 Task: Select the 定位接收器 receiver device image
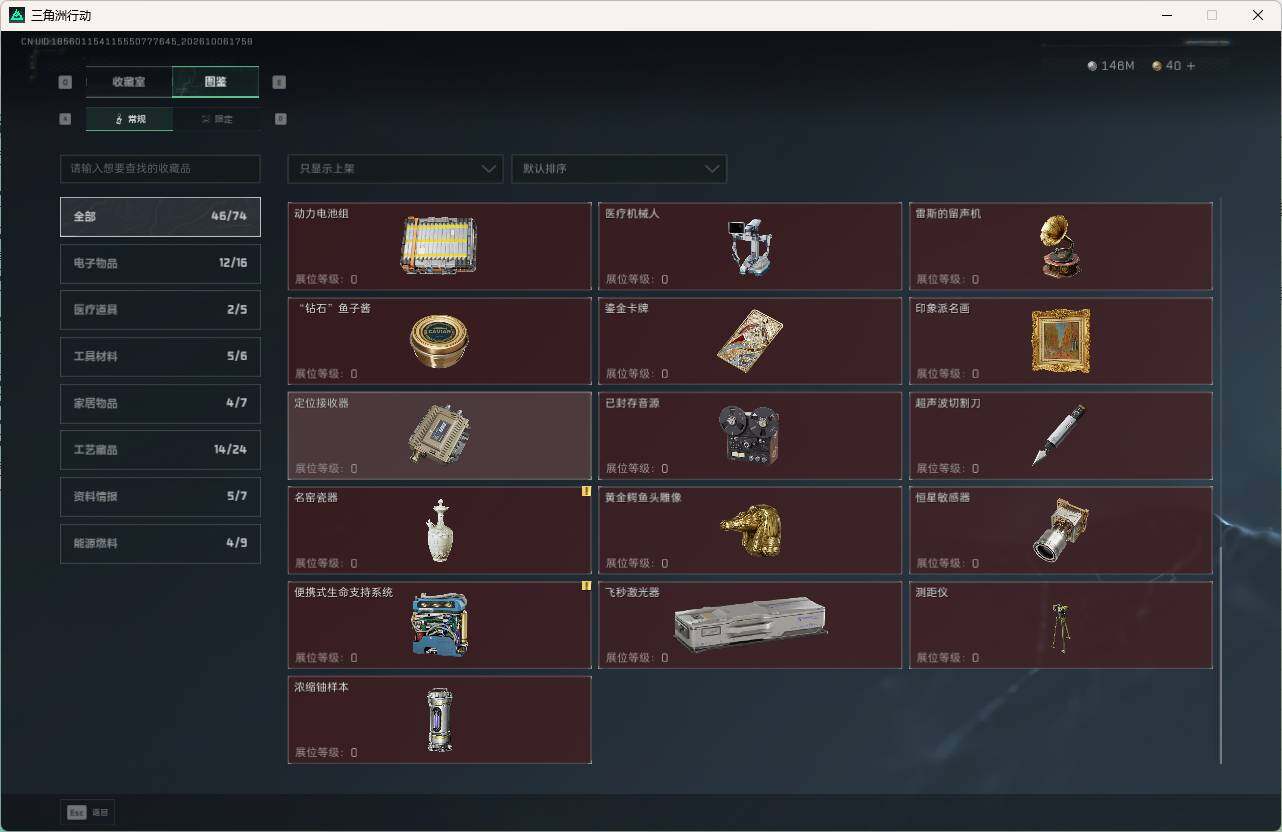[x=439, y=434]
